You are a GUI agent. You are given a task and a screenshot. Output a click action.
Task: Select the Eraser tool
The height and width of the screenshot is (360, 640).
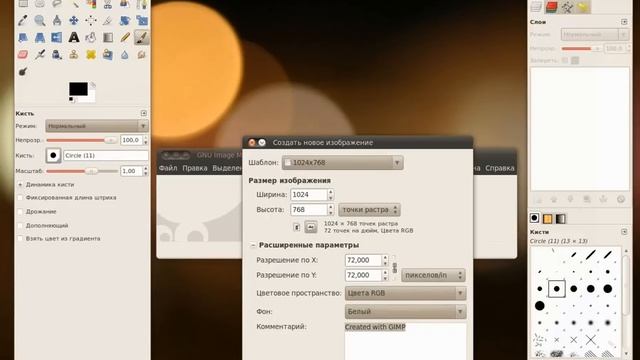point(23,54)
